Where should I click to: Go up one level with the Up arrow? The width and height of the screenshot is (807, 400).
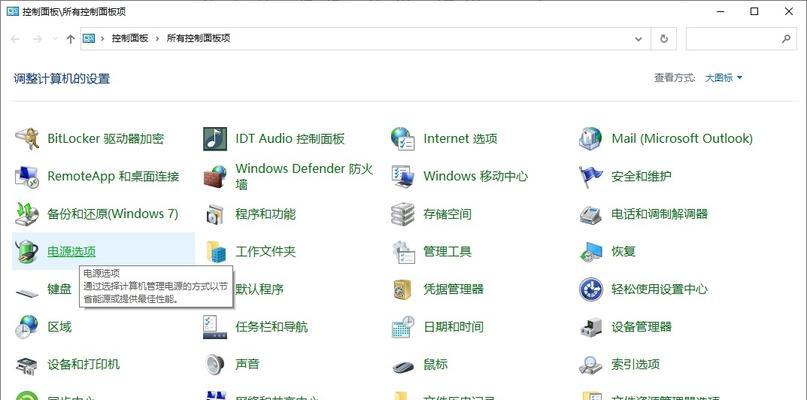click(71, 39)
